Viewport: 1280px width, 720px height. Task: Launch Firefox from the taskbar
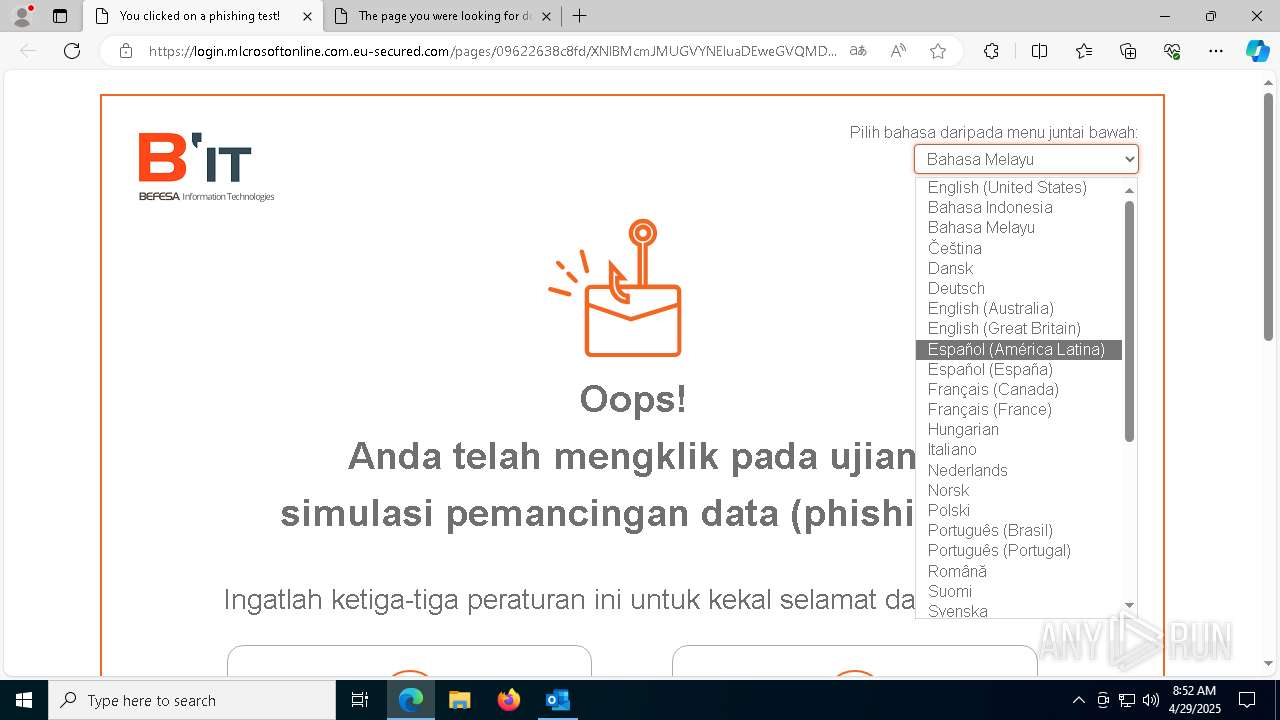tap(508, 700)
